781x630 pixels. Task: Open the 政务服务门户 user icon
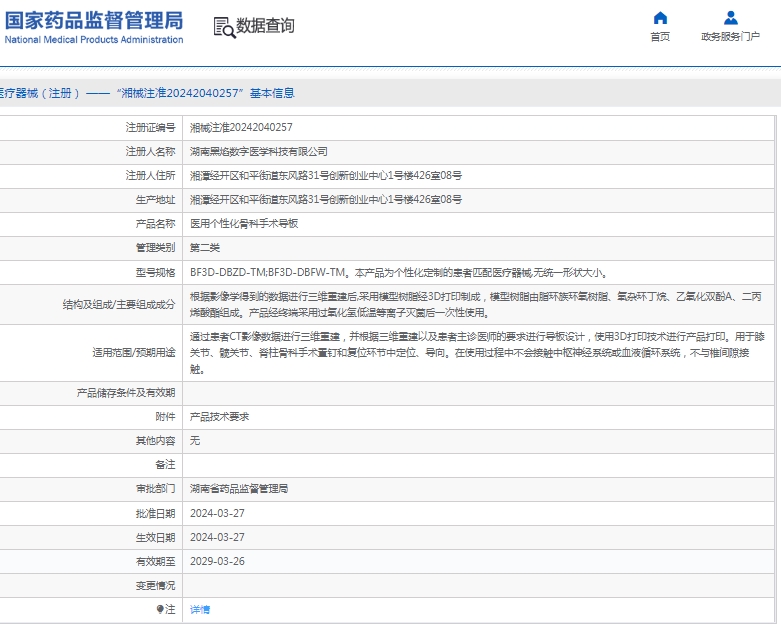click(731, 18)
